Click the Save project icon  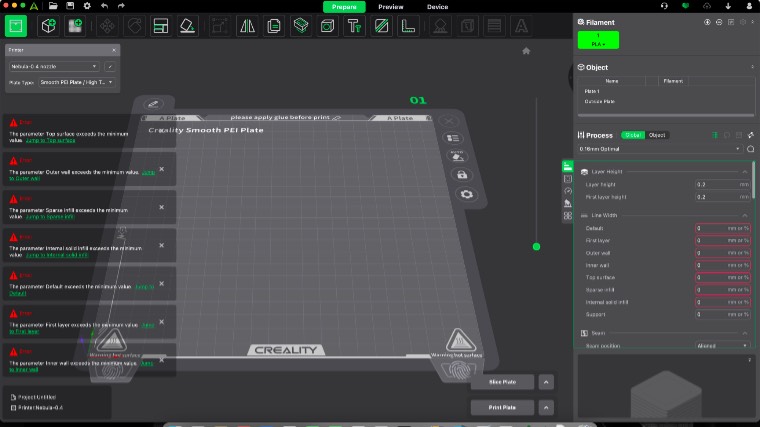point(70,6)
